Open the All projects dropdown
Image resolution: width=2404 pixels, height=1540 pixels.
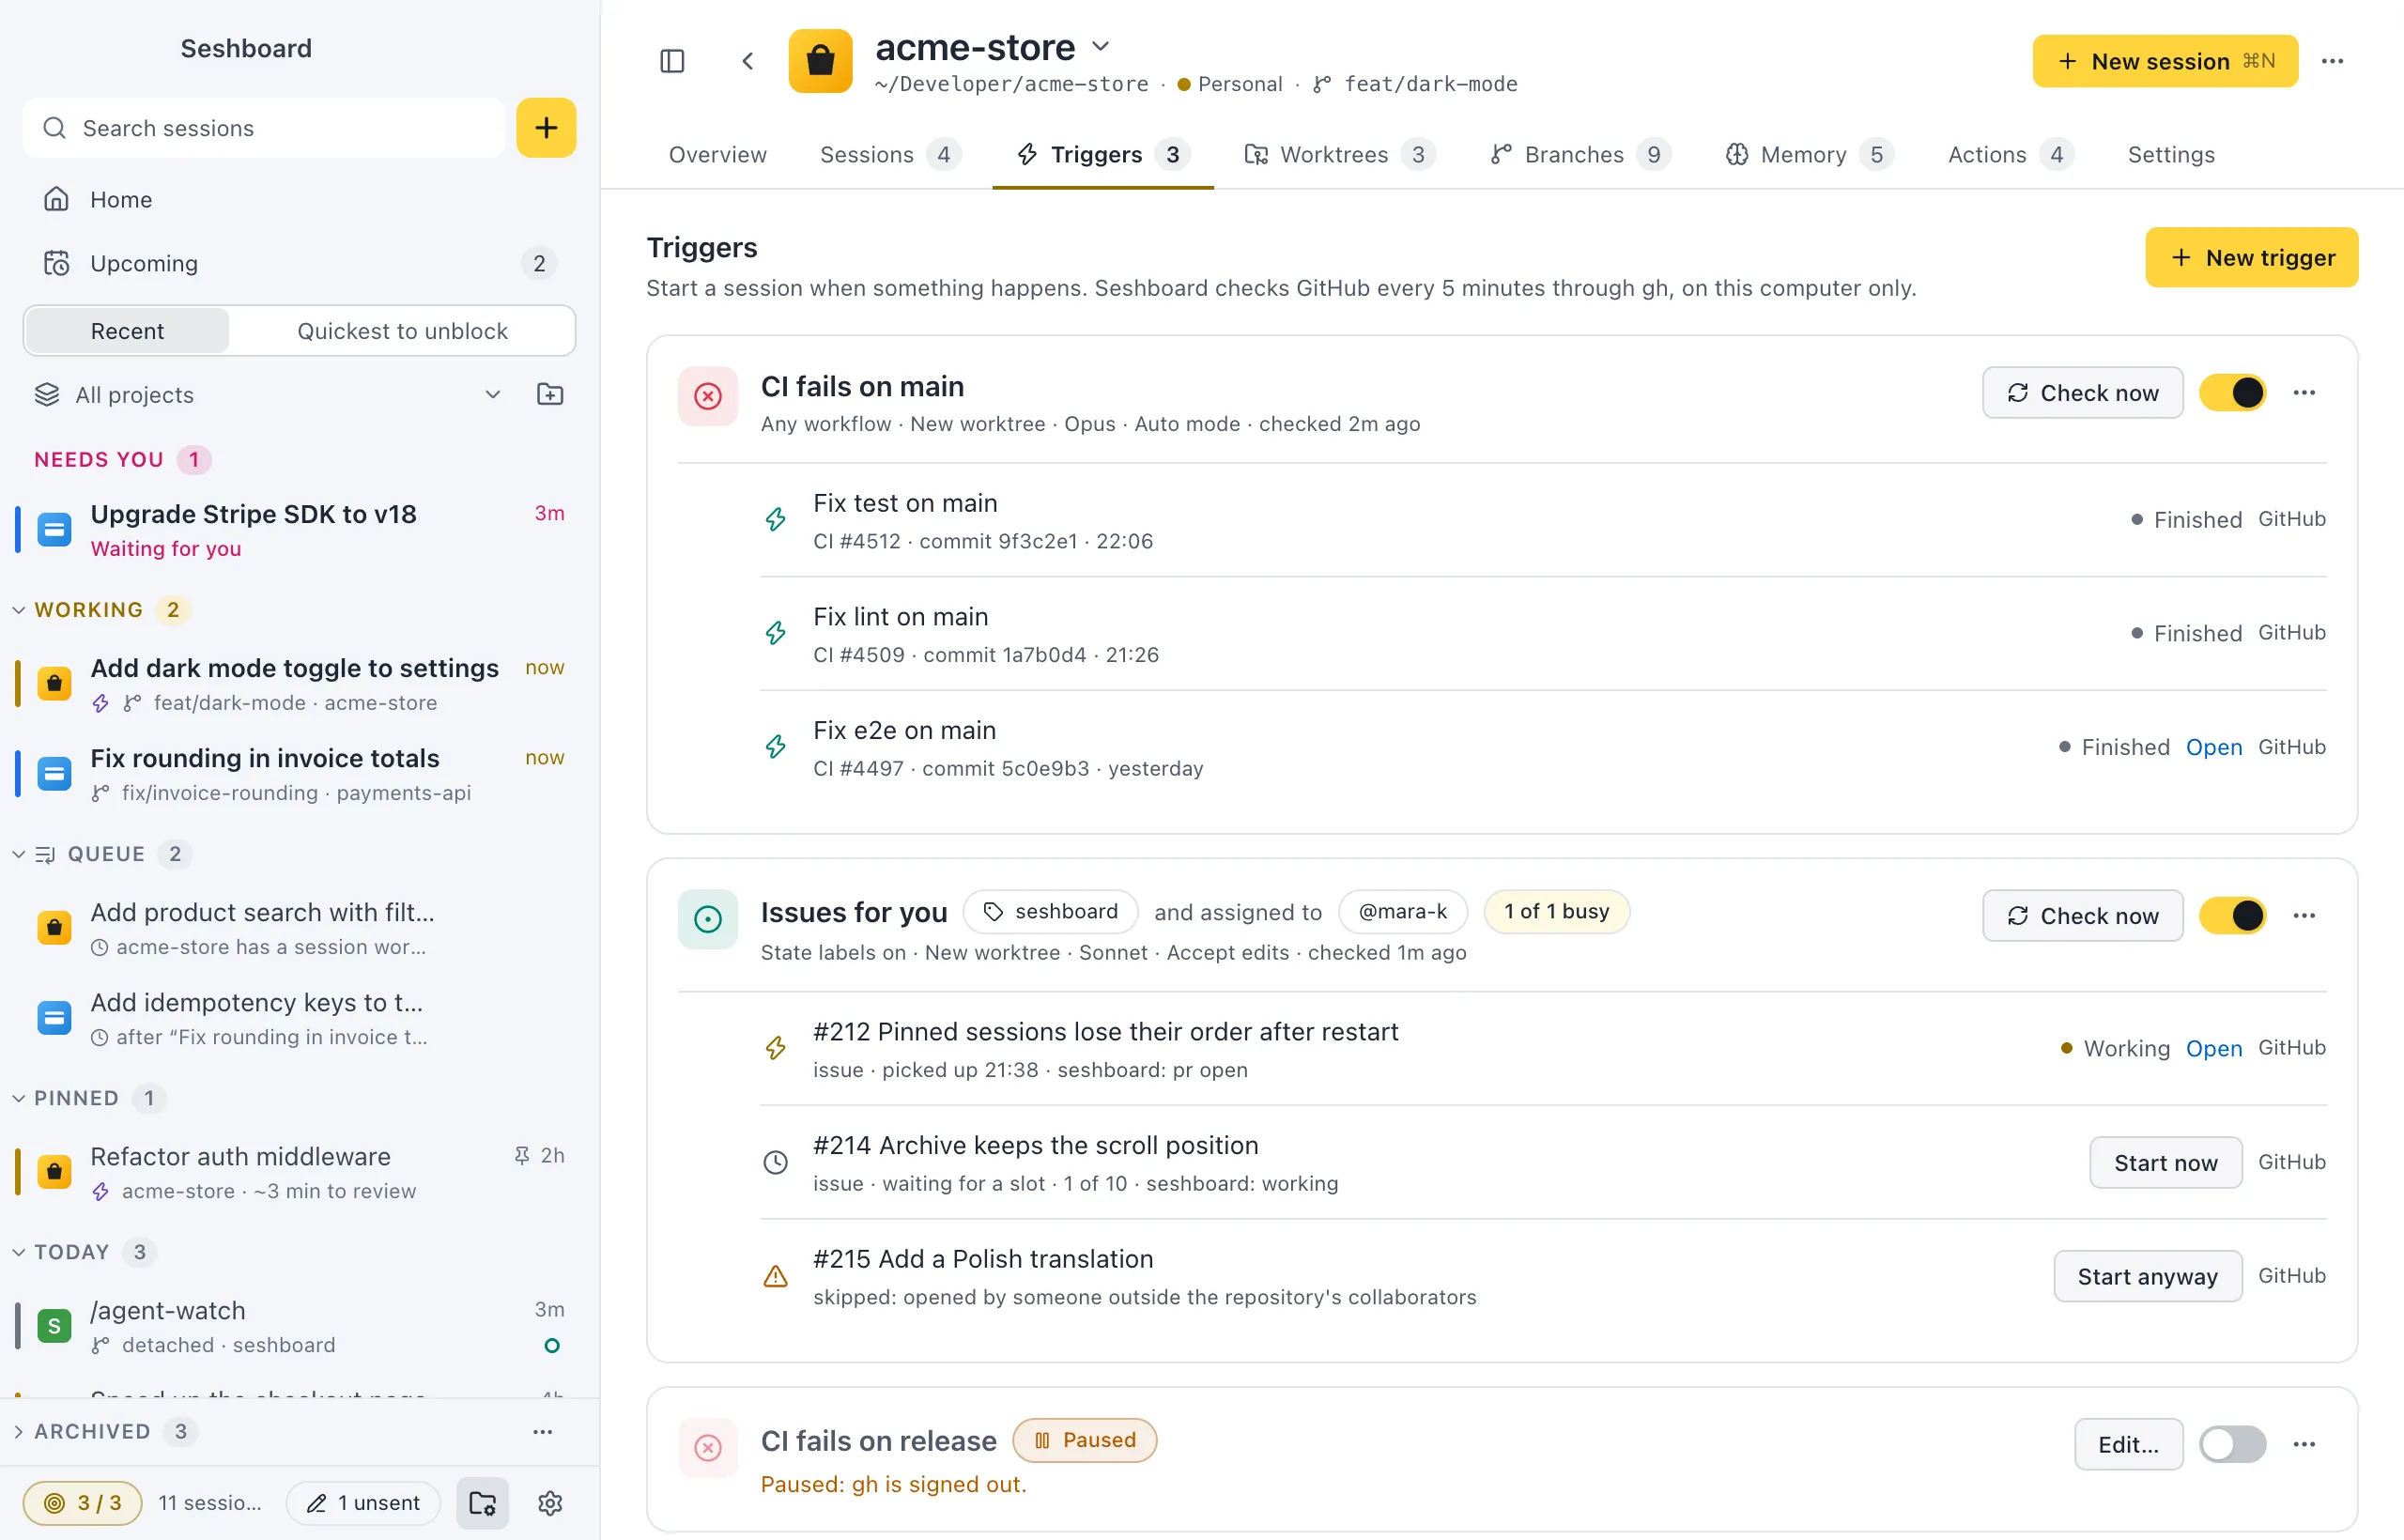point(268,394)
